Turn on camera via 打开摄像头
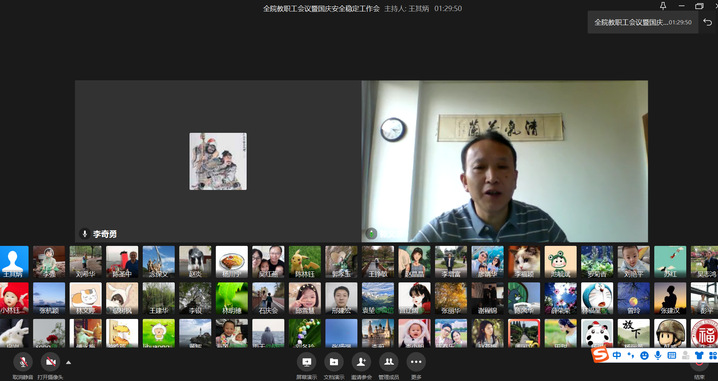This screenshot has height=381, width=718. [50, 362]
